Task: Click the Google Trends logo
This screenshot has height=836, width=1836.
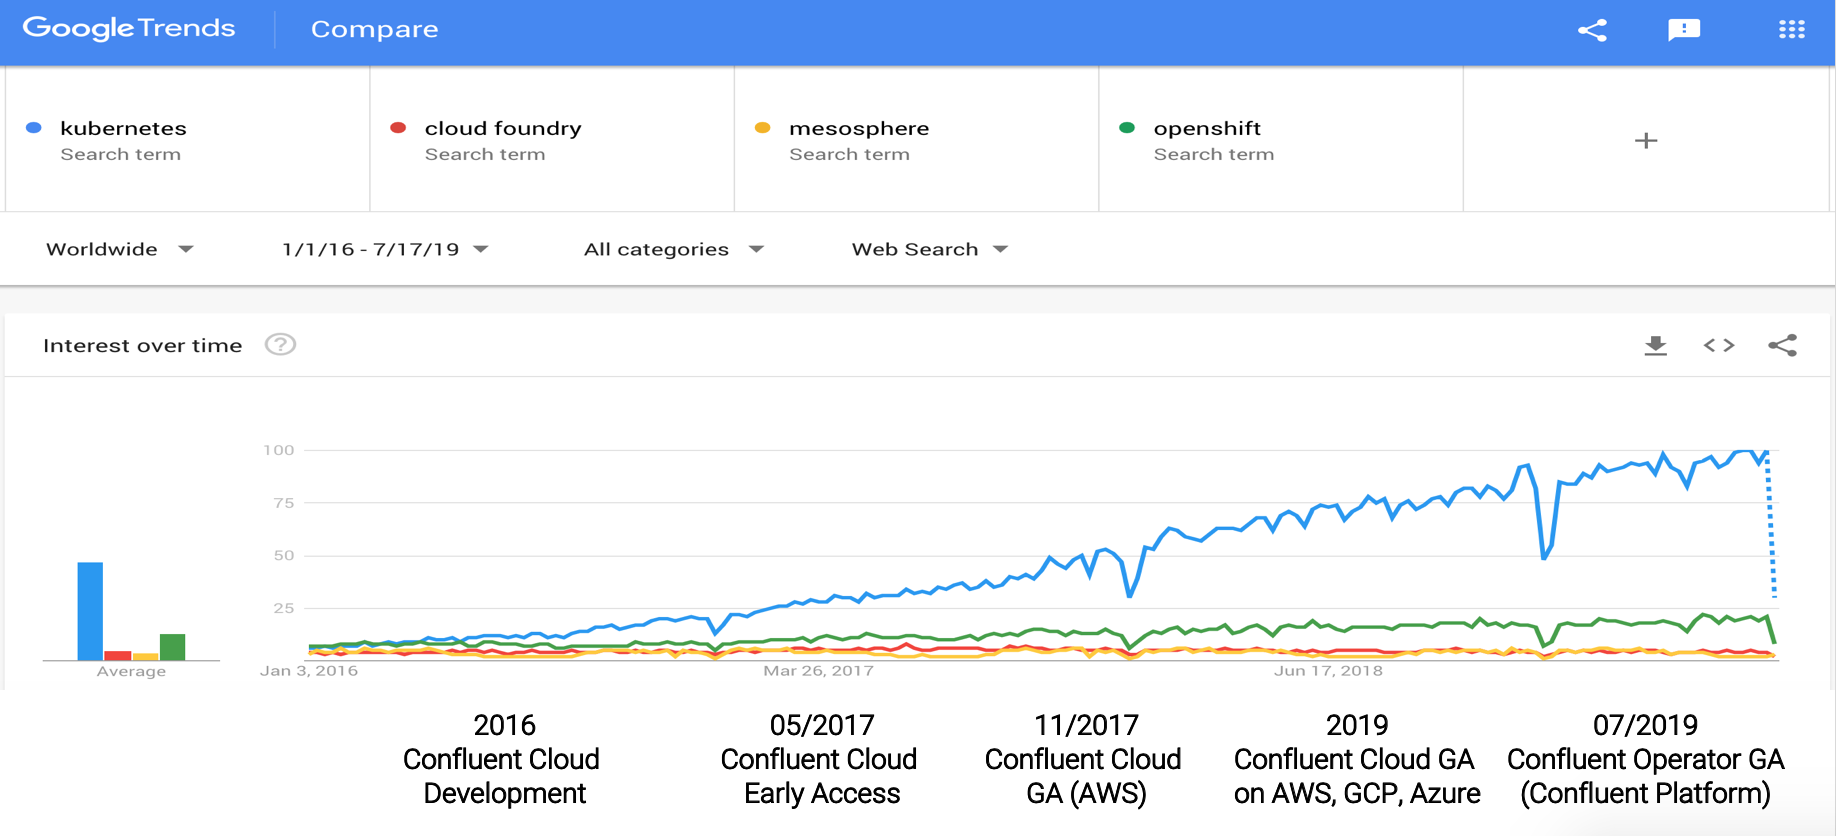Action: coord(129,28)
